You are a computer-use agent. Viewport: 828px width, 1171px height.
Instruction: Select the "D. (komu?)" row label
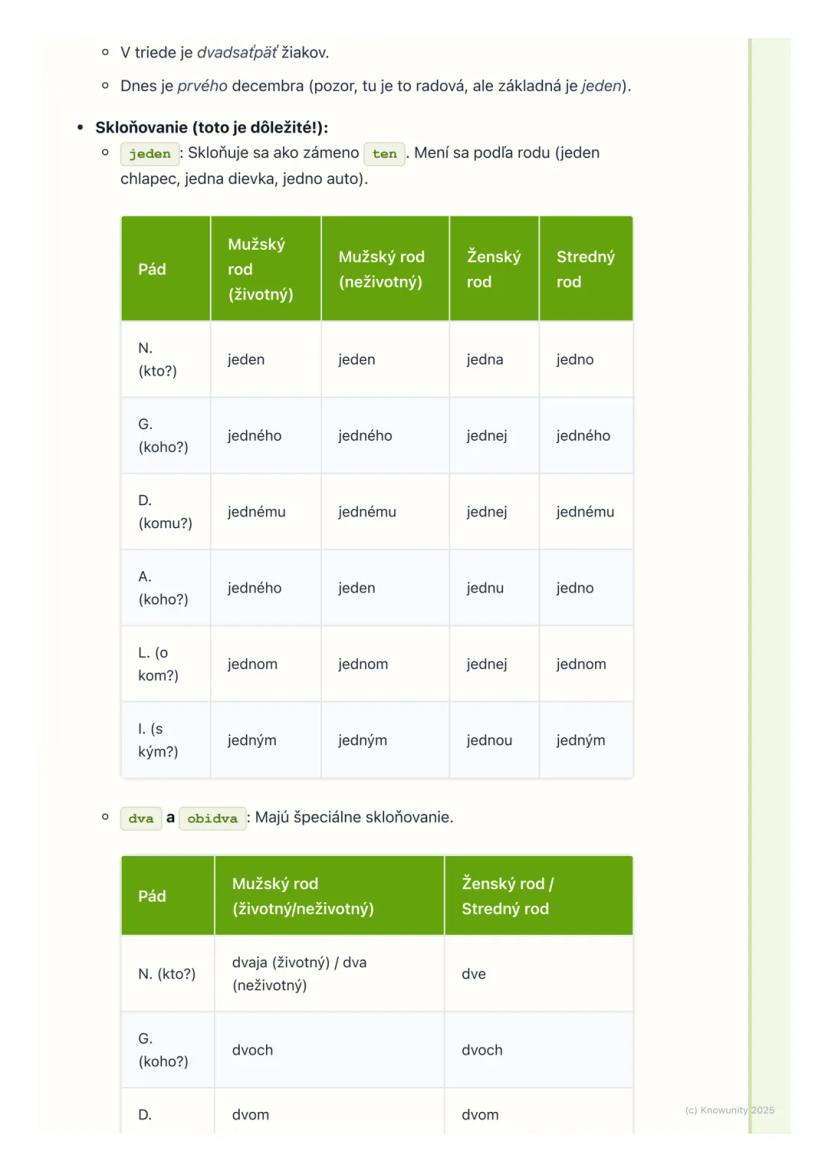click(165, 511)
